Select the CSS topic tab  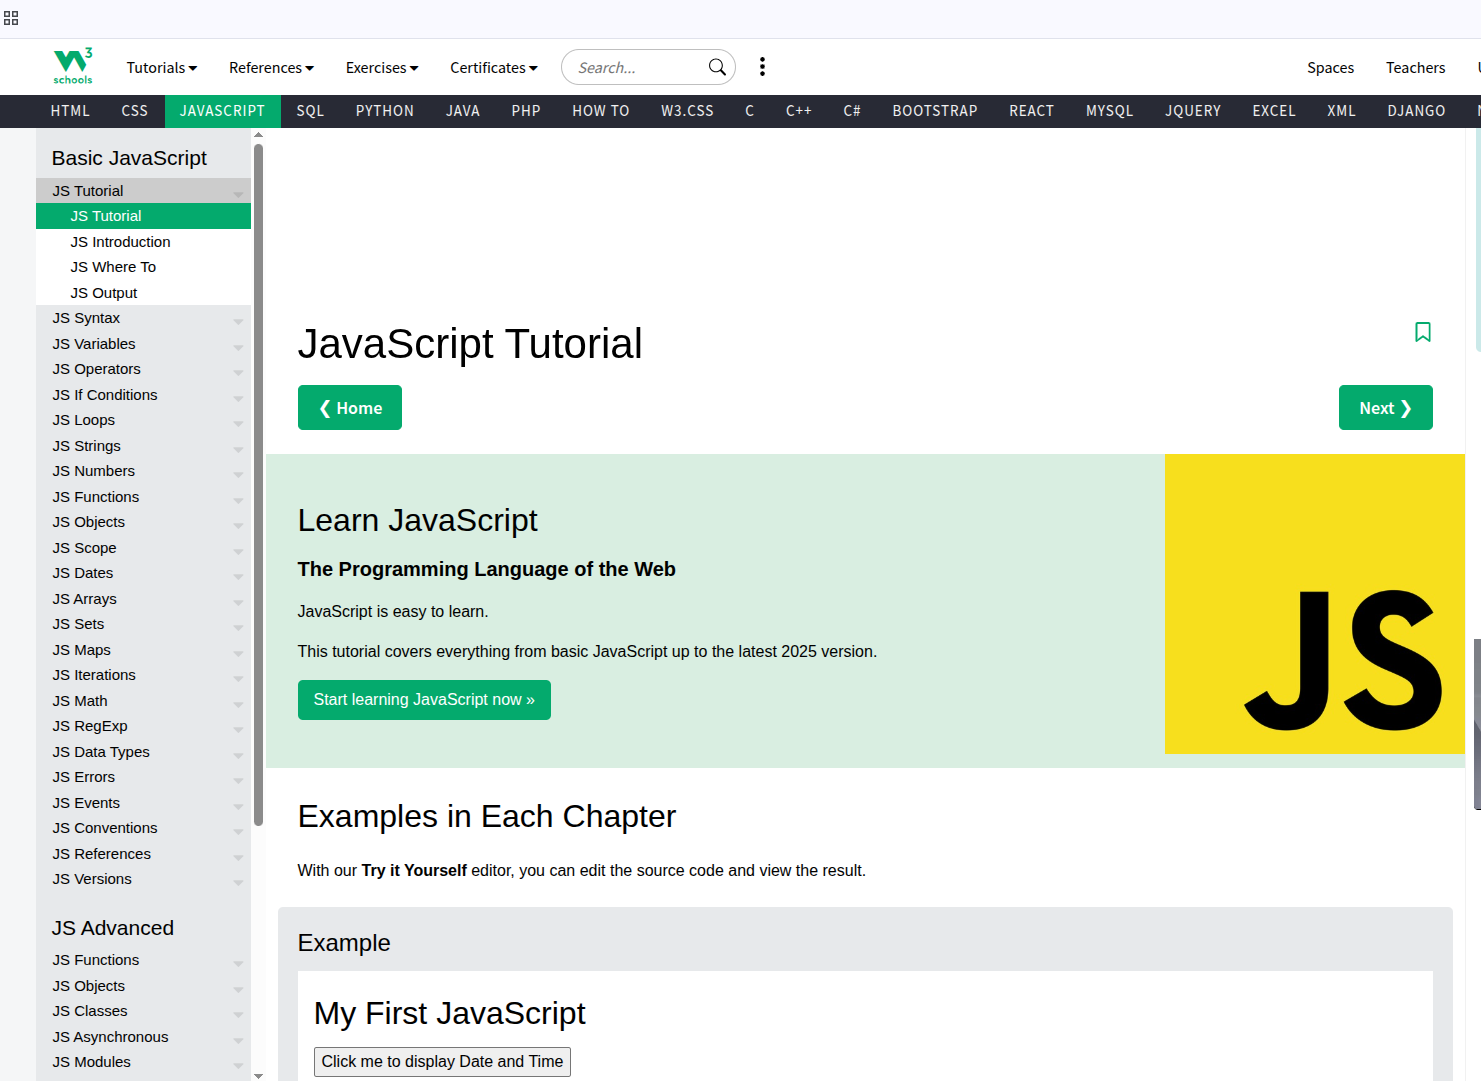coord(134,111)
